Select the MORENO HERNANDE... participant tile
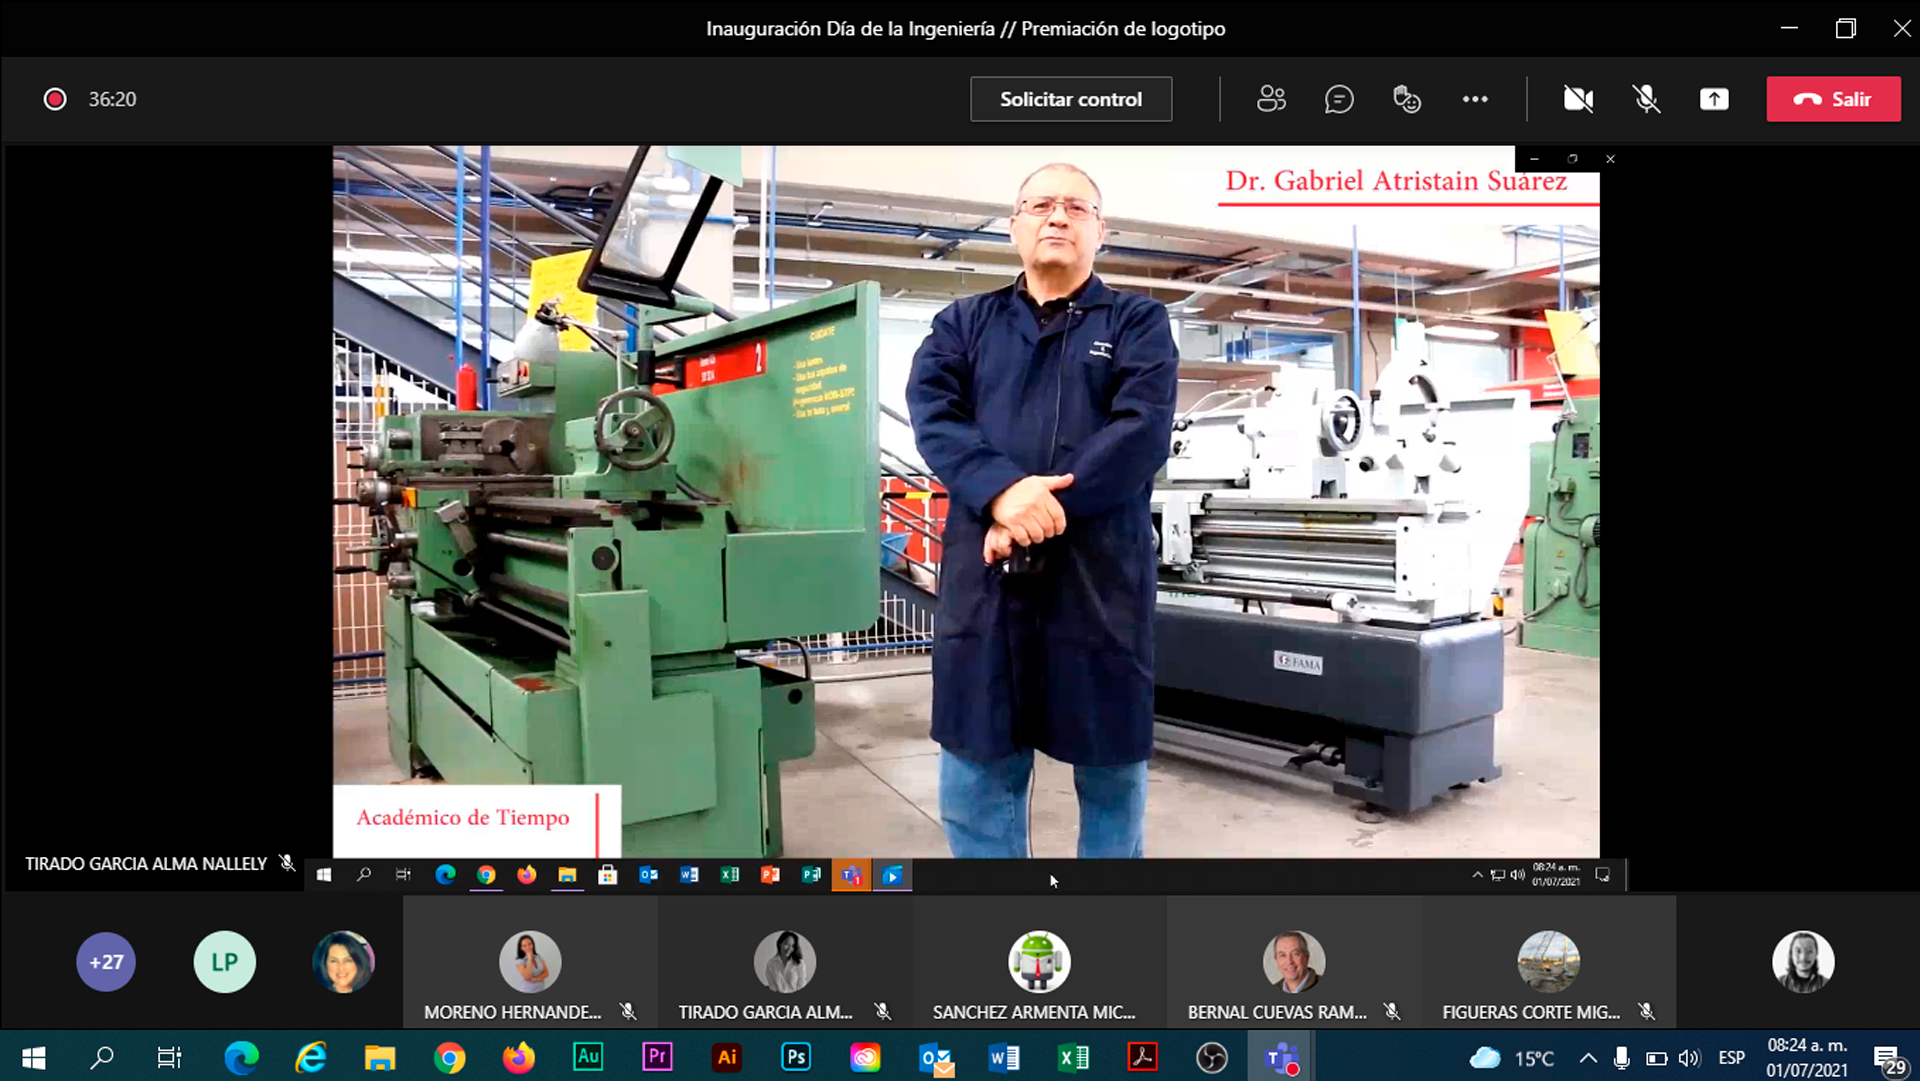Image resolution: width=1920 pixels, height=1081 pixels. click(530, 962)
